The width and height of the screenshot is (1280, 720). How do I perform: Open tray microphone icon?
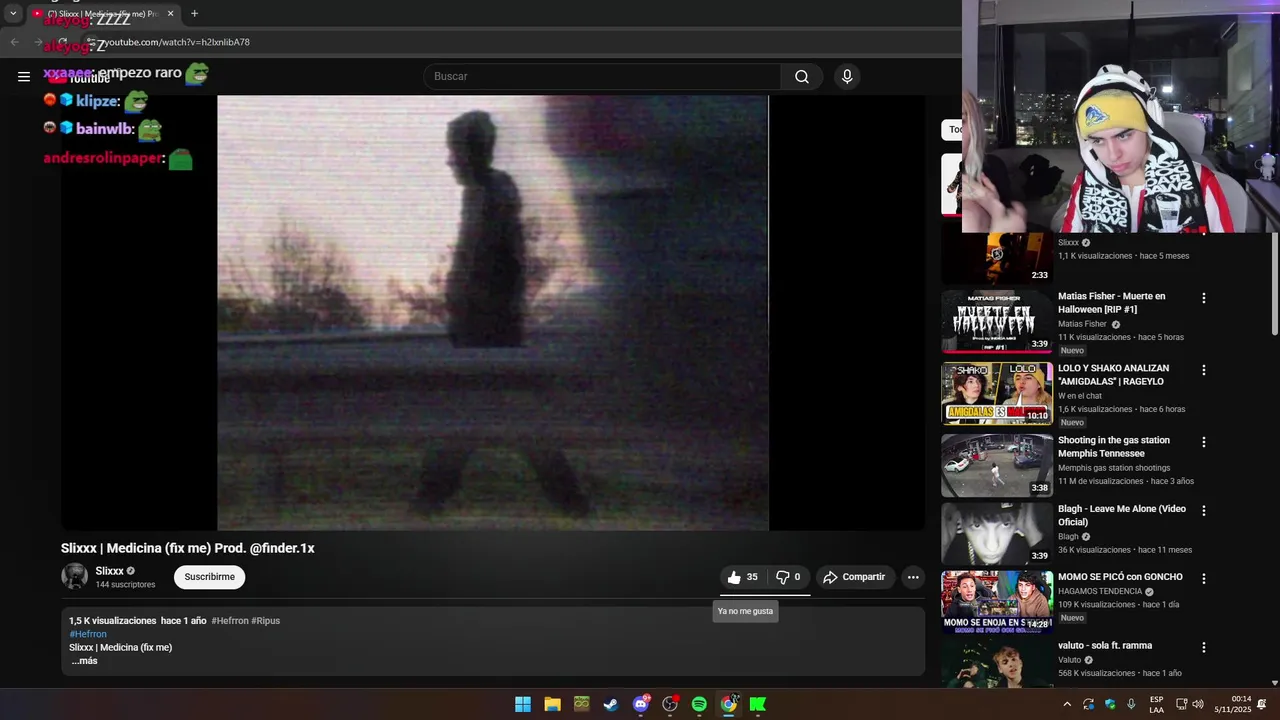pyautogui.click(x=1131, y=705)
